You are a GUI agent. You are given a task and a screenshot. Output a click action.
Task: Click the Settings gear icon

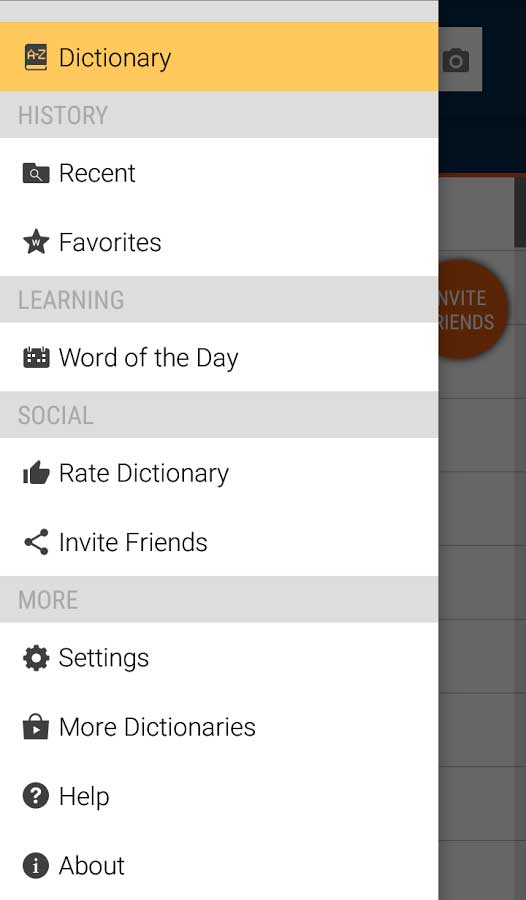tap(36, 658)
